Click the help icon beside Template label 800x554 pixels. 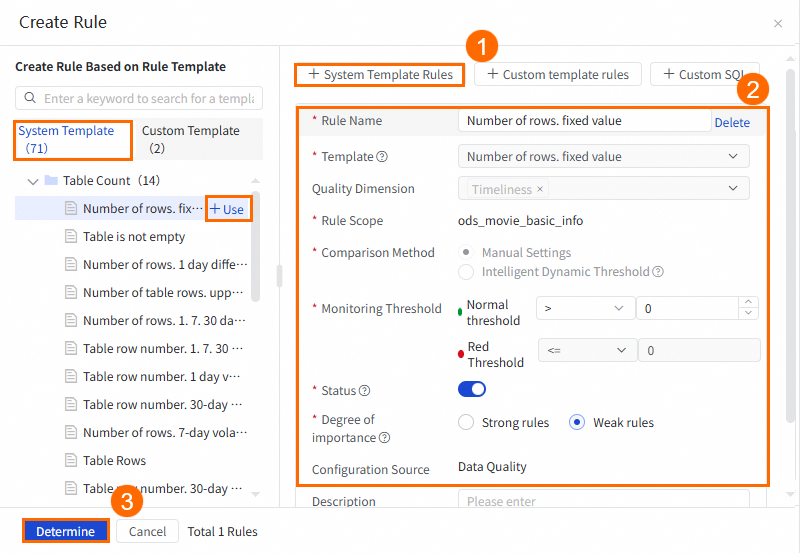pos(382,157)
